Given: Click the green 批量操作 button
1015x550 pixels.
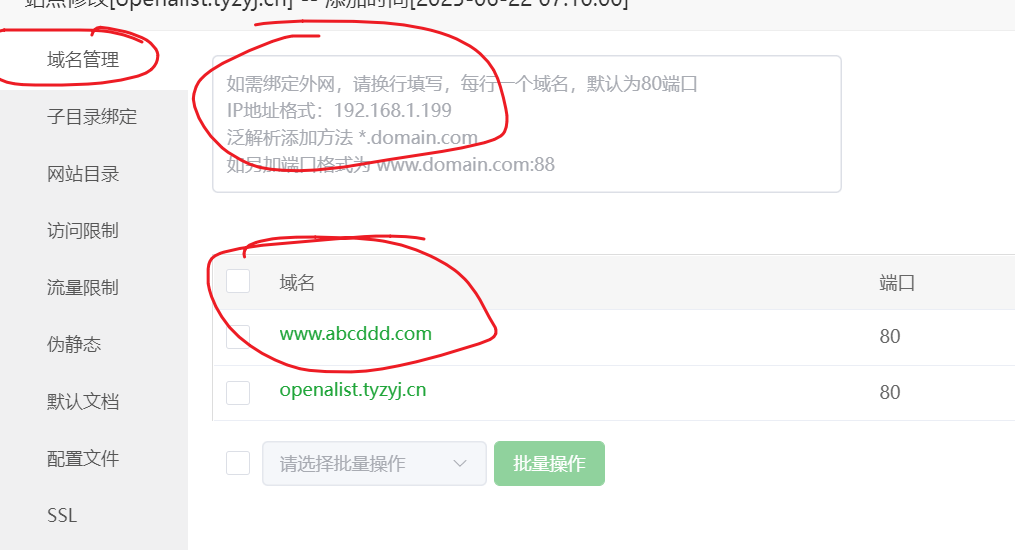Looking at the screenshot, I should (x=550, y=463).
